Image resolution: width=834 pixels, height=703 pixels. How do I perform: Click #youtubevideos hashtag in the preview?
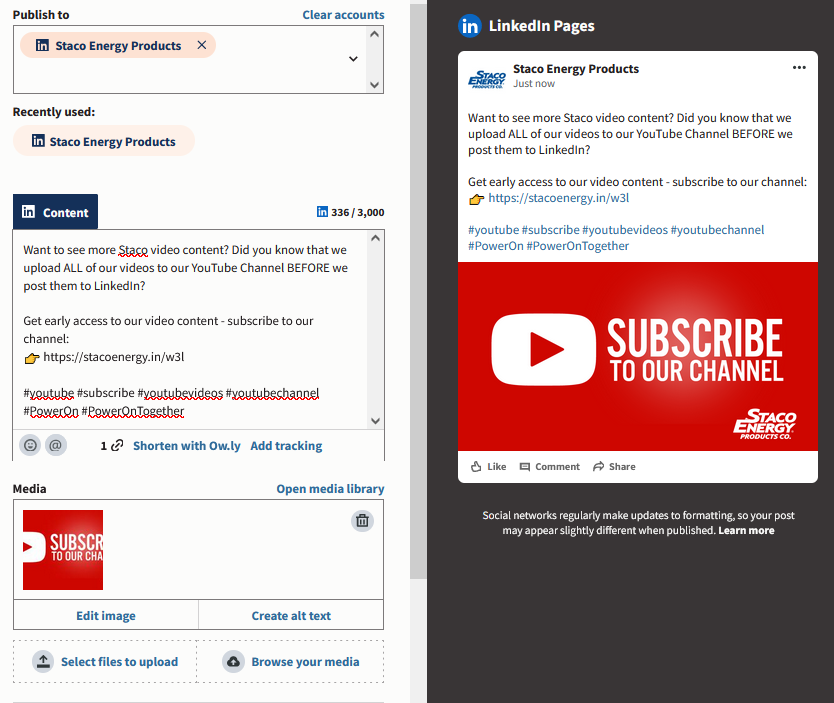tap(625, 230)
